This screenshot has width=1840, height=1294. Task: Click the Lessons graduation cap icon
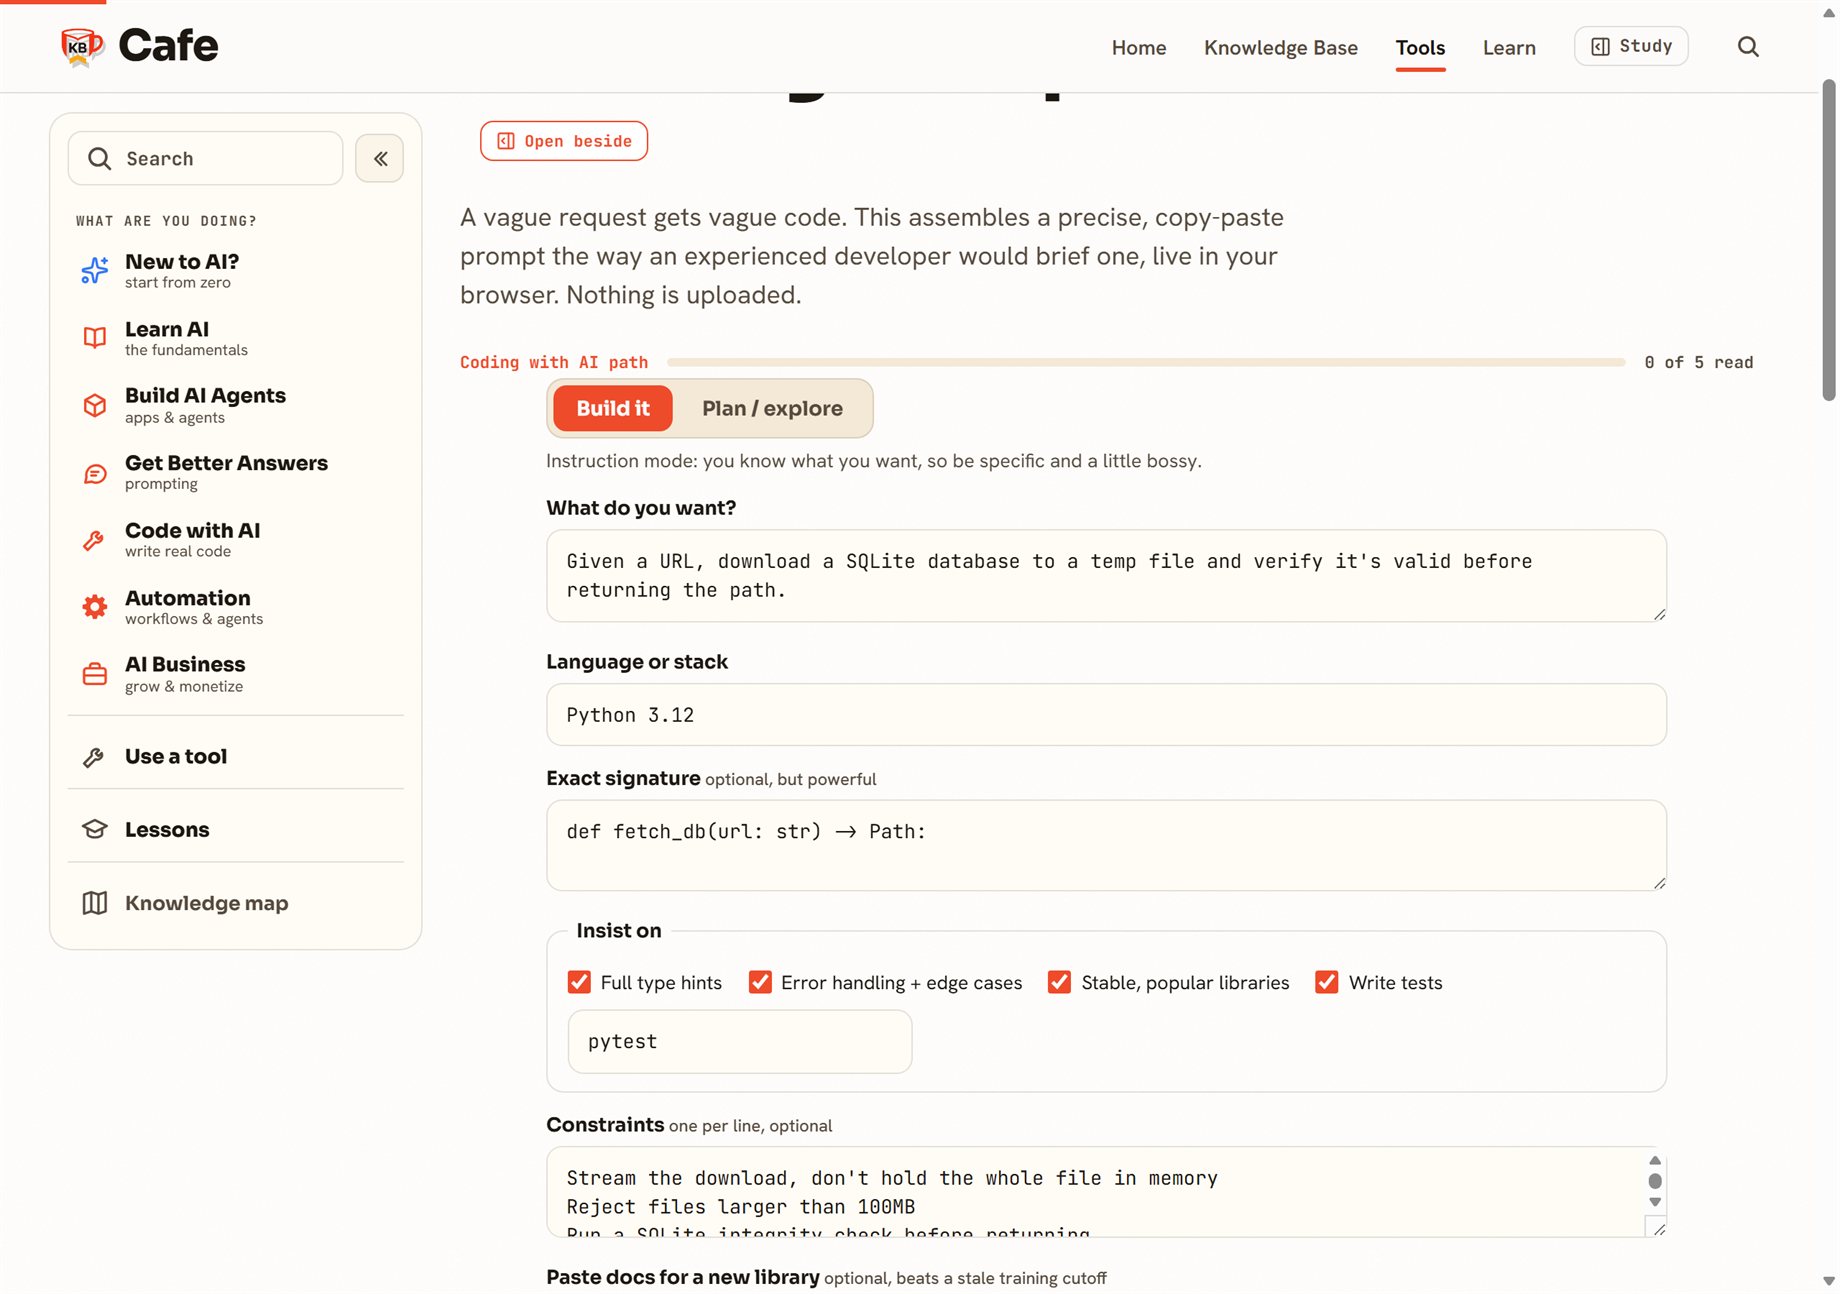click(95, 830)
